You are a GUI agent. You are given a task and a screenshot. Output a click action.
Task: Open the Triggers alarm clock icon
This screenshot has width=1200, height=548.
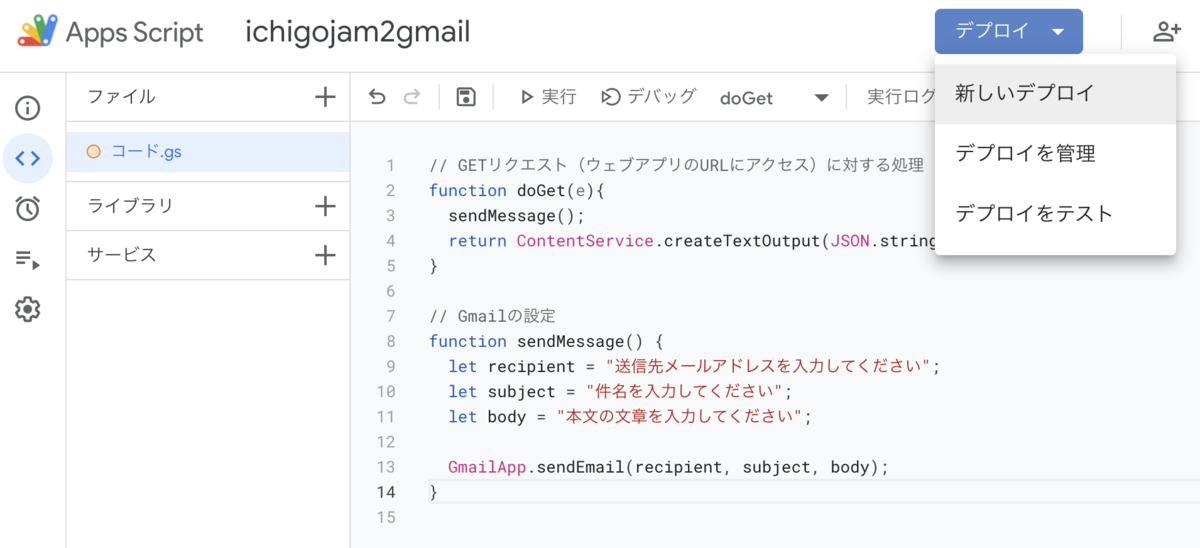[x=28, y=209]
